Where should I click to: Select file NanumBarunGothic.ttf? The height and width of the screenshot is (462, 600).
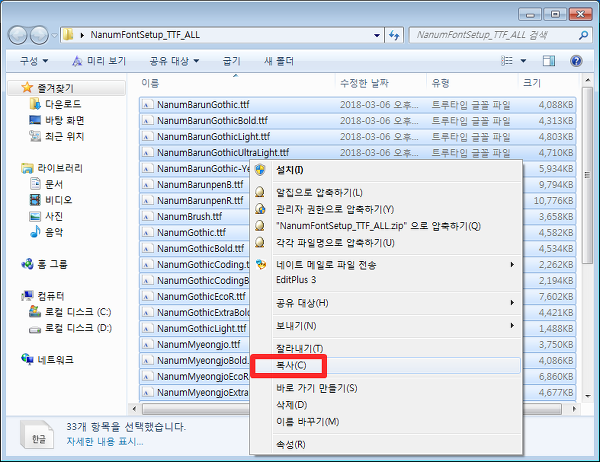[358, 104]
